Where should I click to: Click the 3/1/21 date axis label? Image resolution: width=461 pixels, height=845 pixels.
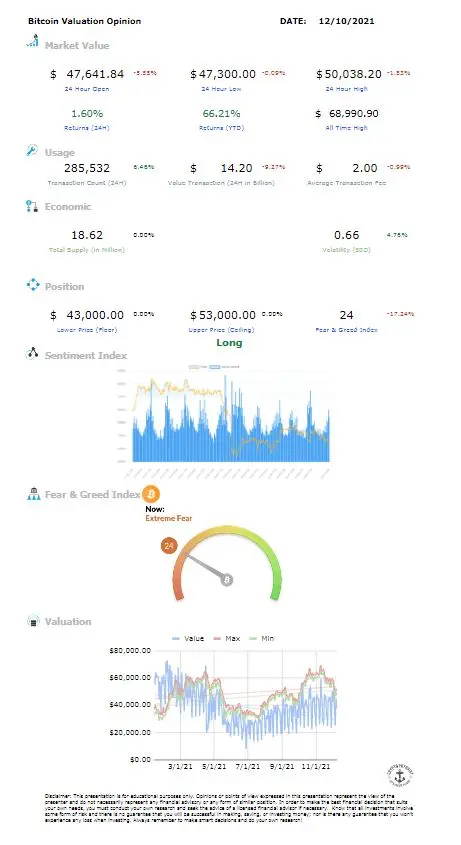click(181, 767)
